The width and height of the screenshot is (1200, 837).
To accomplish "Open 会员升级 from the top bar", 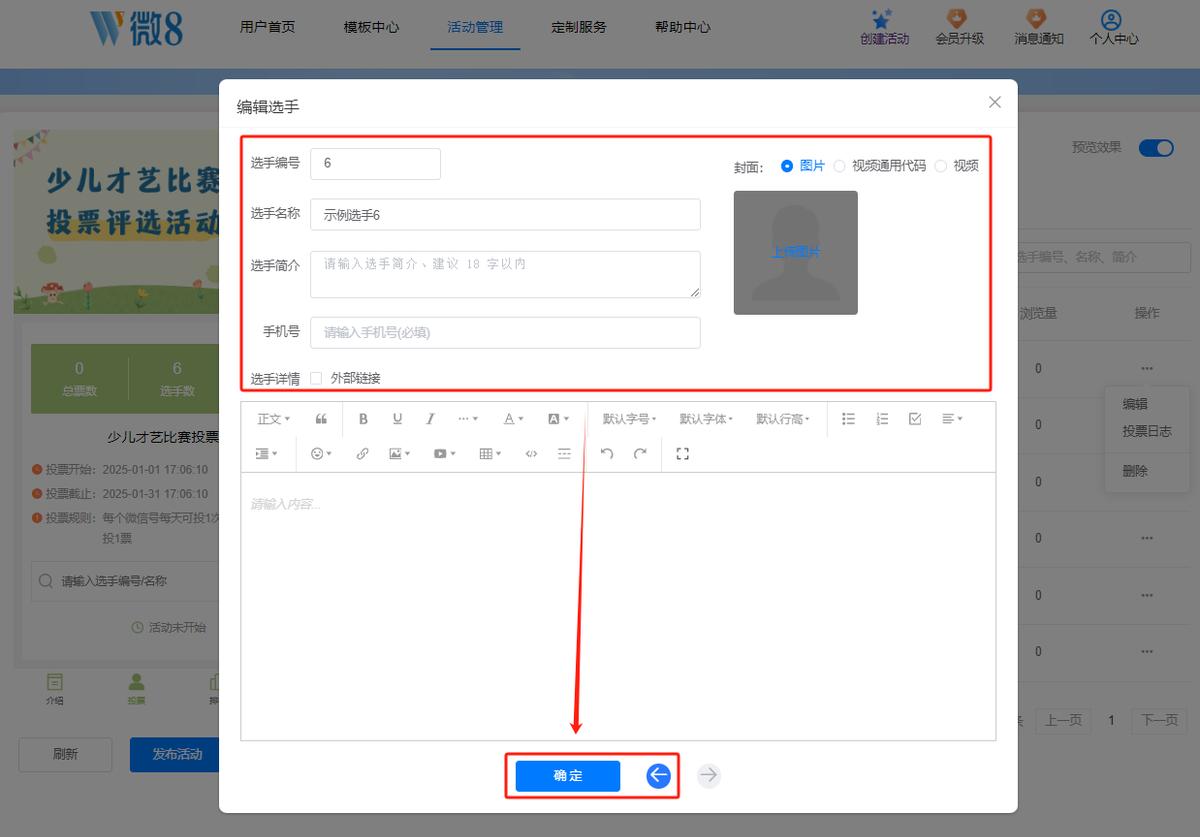I will click(959, 28).
